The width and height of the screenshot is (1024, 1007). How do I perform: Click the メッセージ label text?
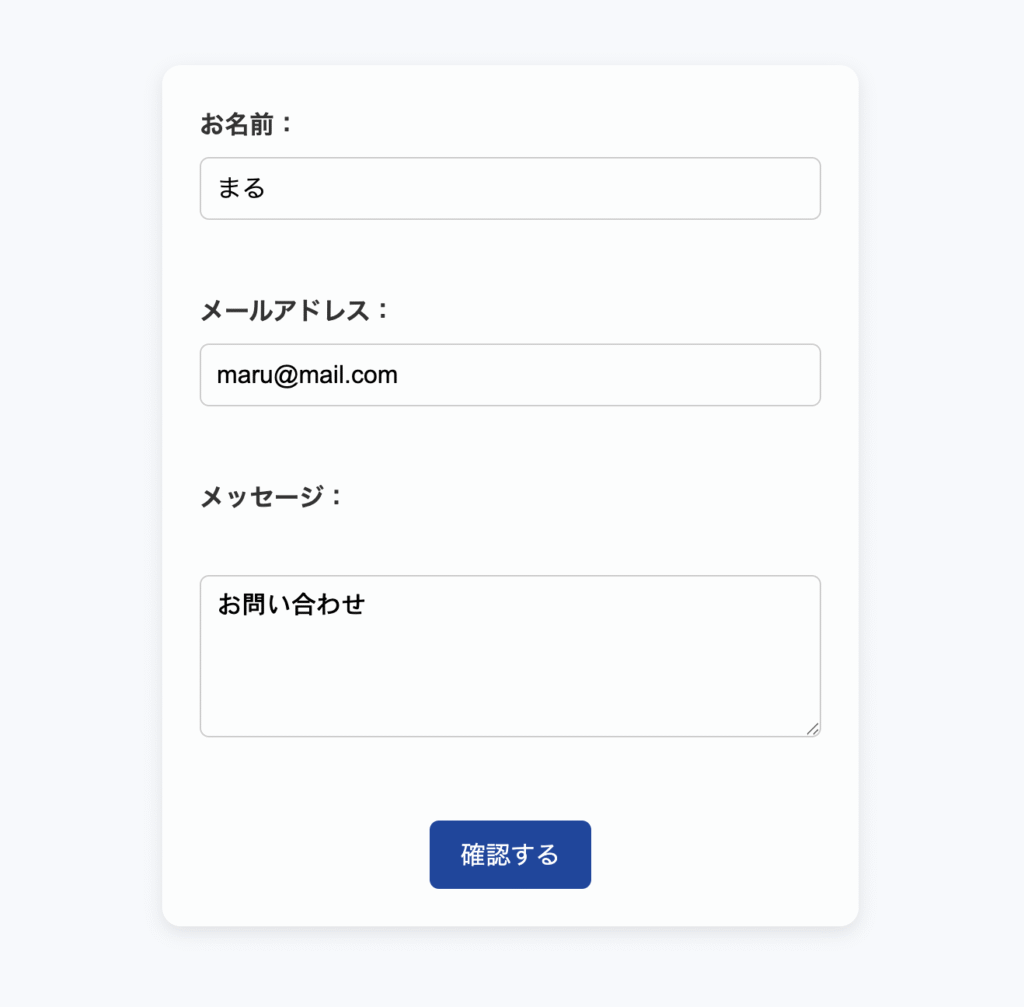[x=271, y=497]
